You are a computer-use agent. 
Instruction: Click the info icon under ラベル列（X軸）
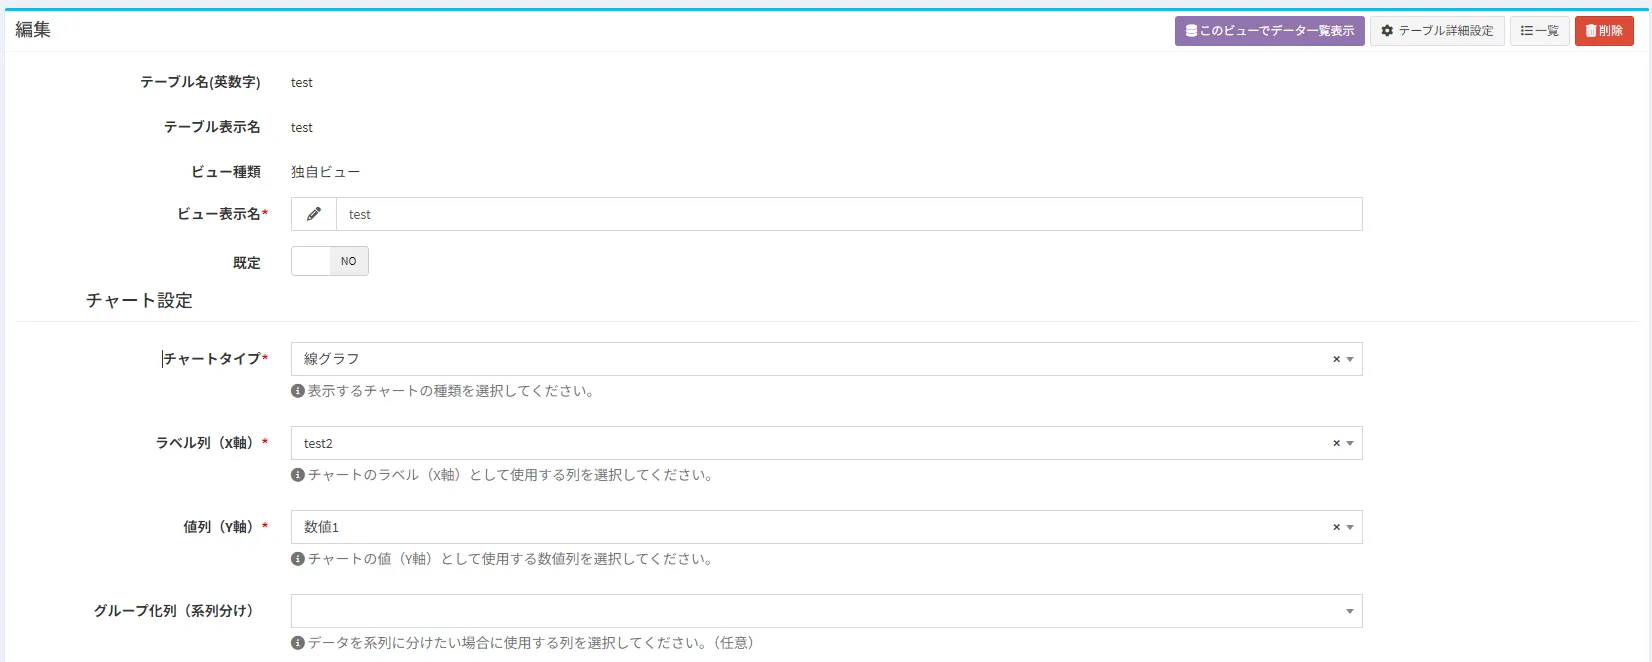pos(298,475)
